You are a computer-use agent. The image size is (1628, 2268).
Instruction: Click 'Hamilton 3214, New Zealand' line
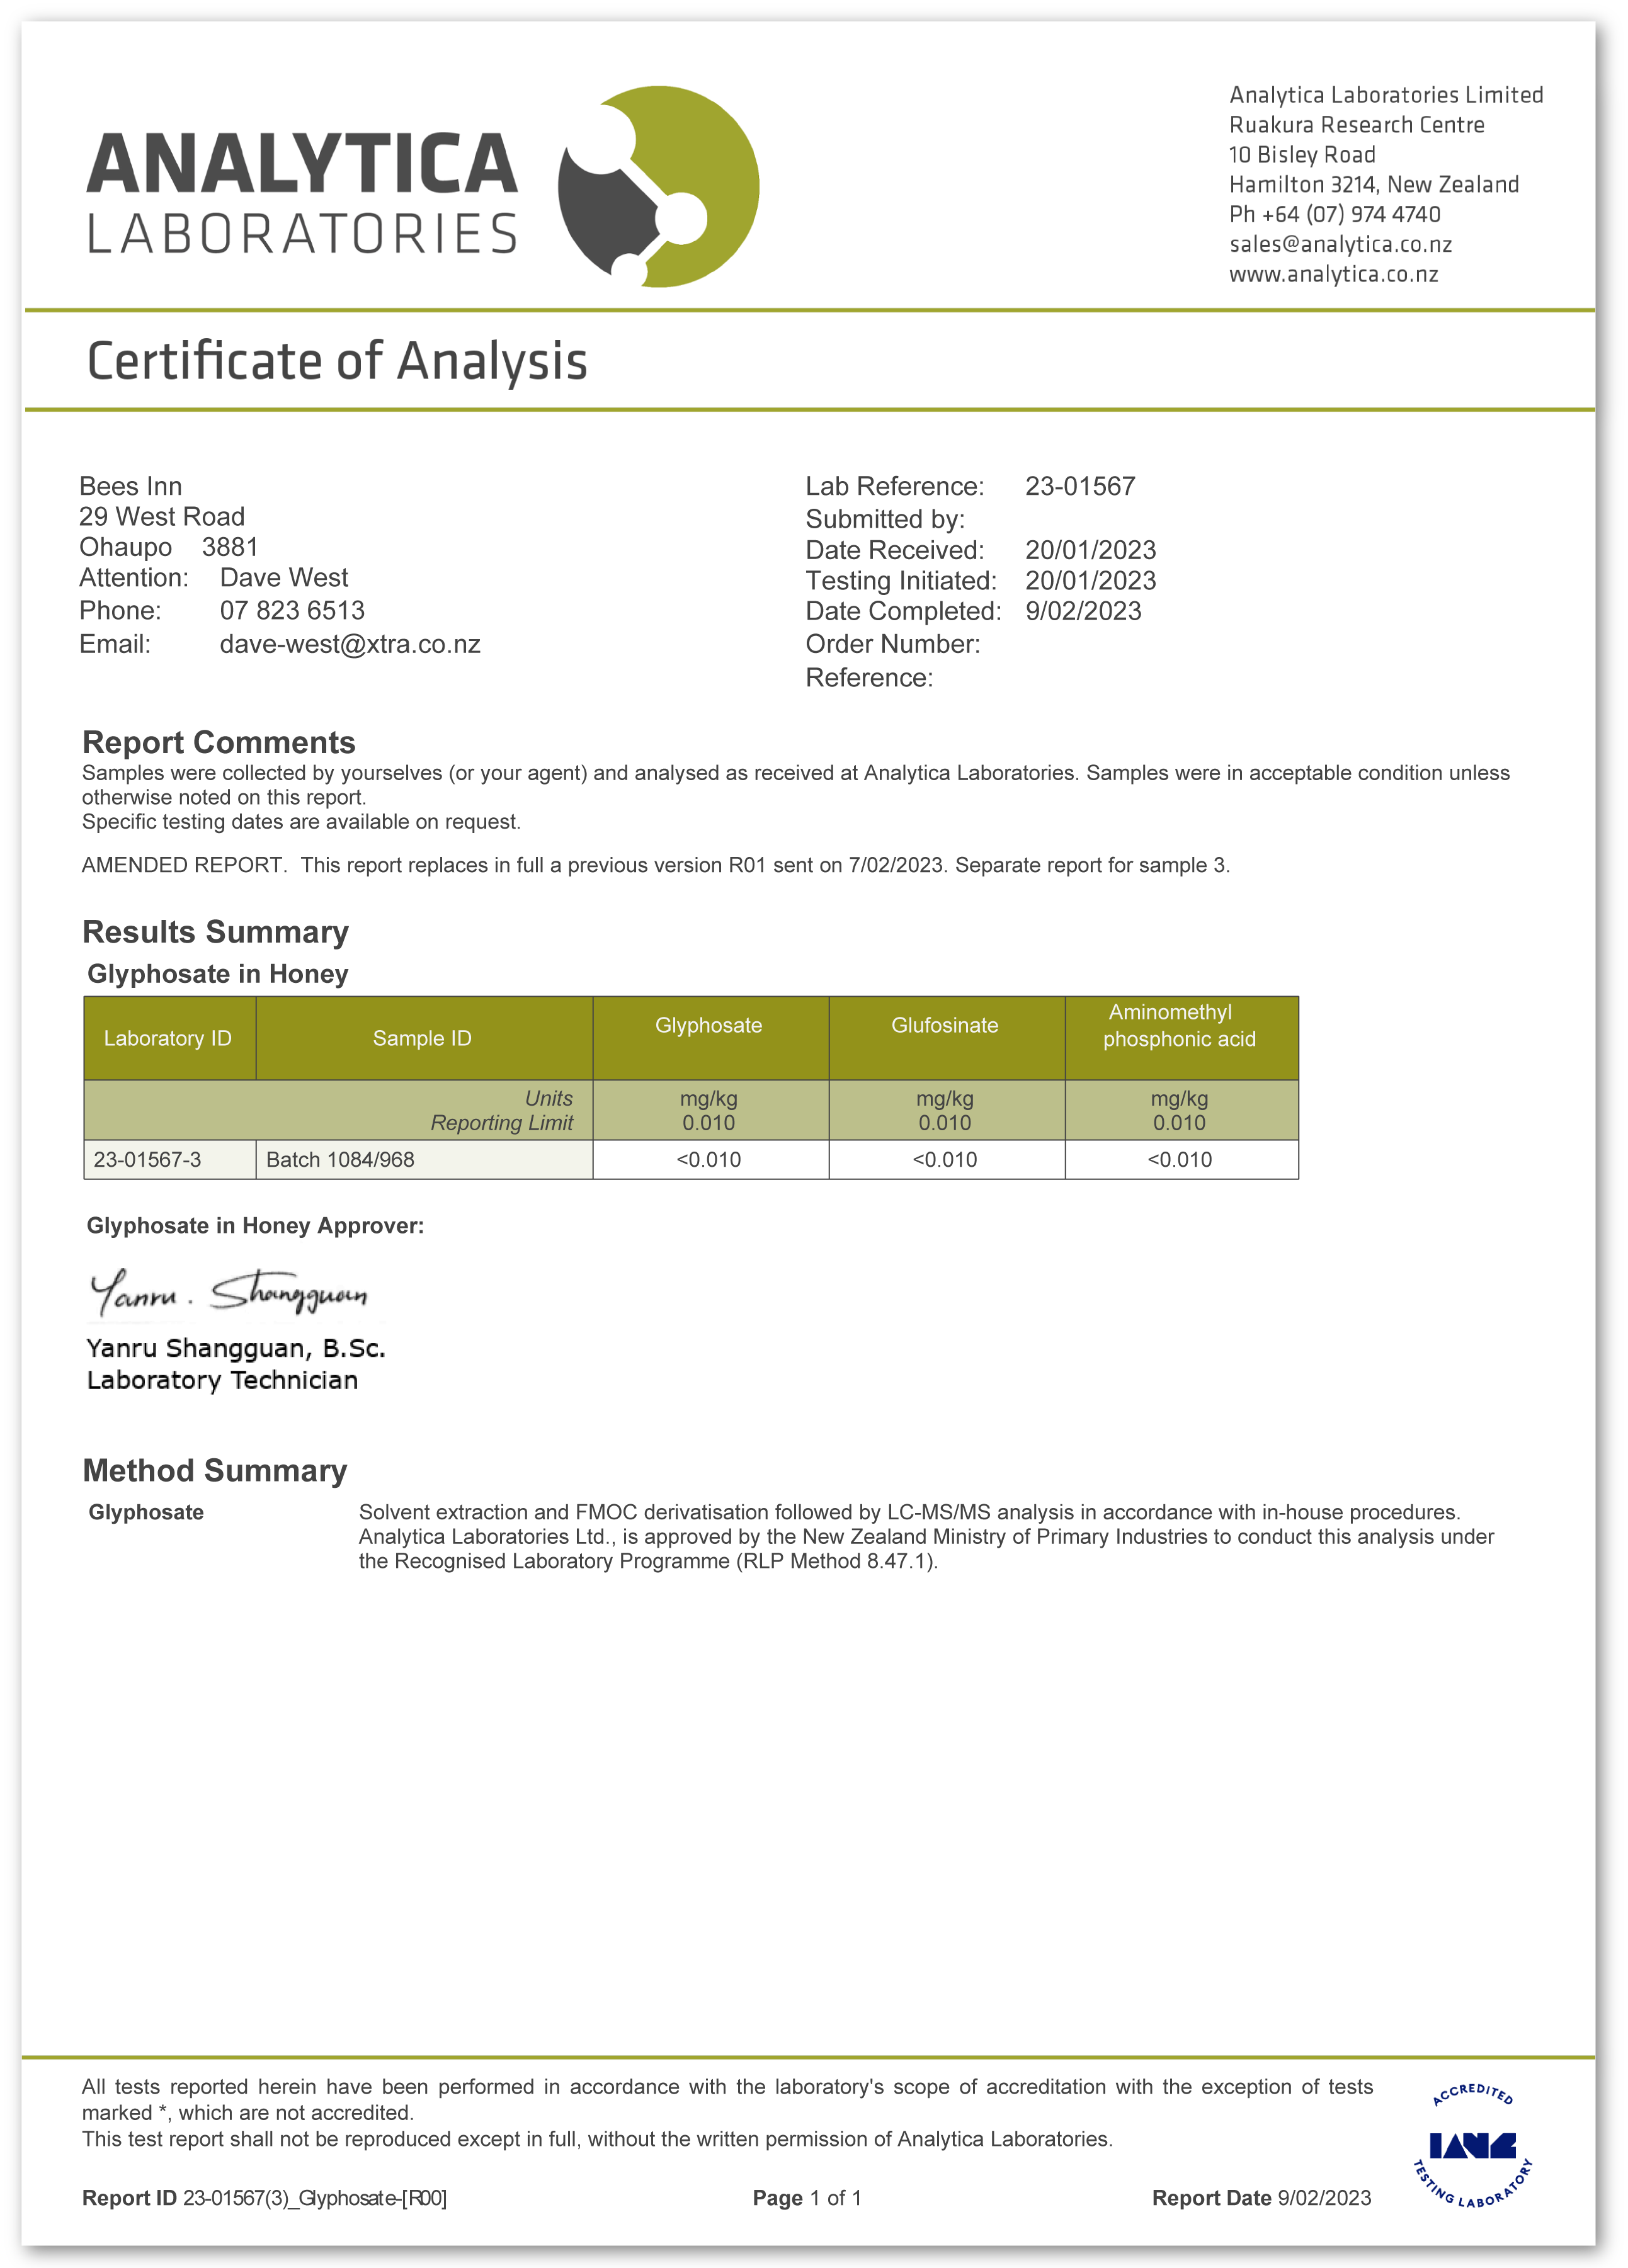[1374, 185]
